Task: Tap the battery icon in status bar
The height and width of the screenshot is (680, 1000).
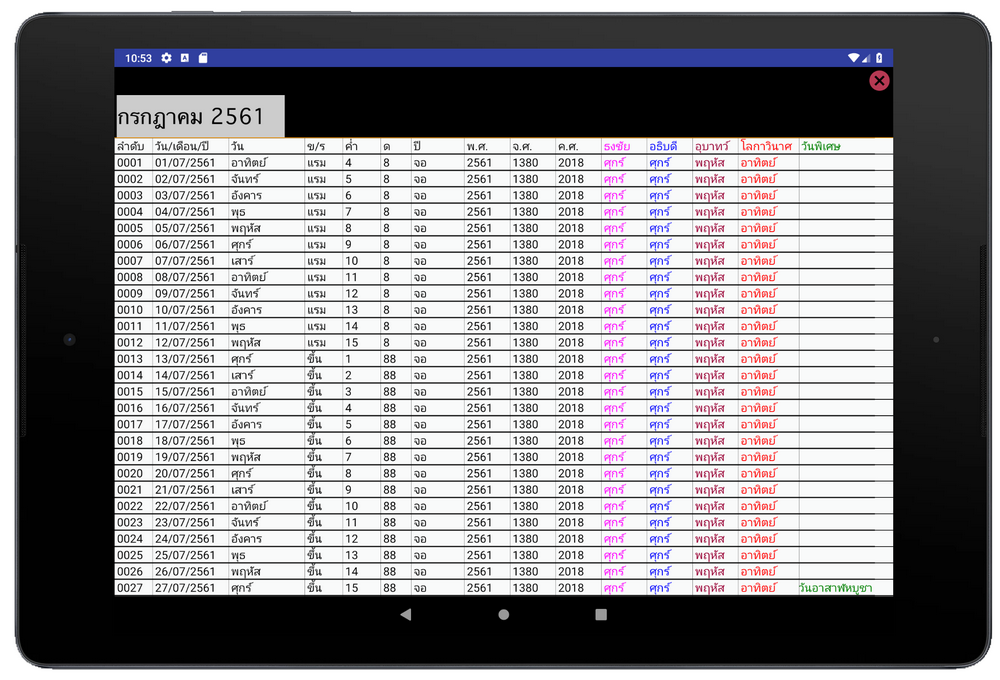Action: (879, 58)
